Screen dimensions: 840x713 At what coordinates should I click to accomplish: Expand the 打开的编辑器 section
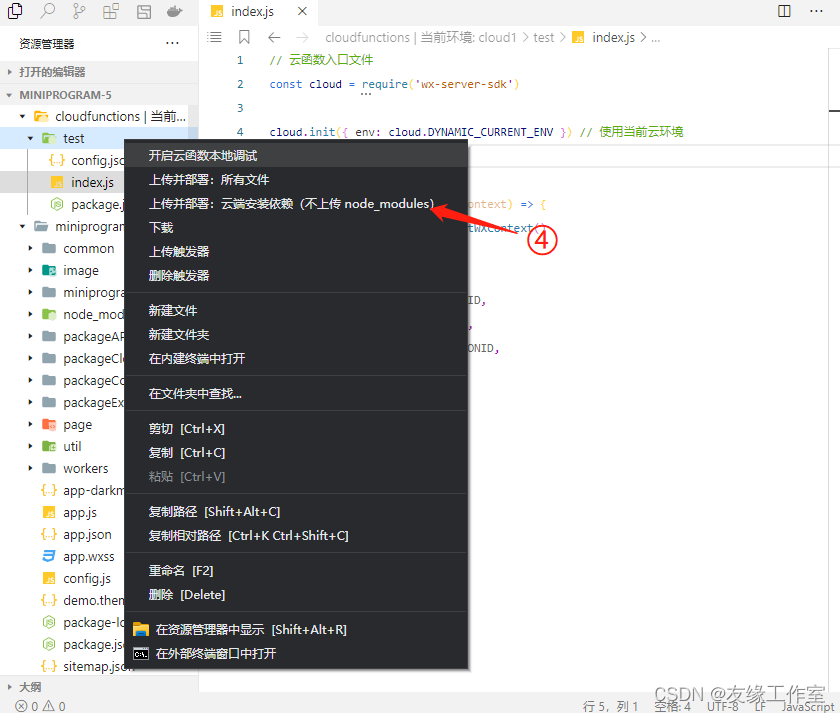(x=99, y=72)
